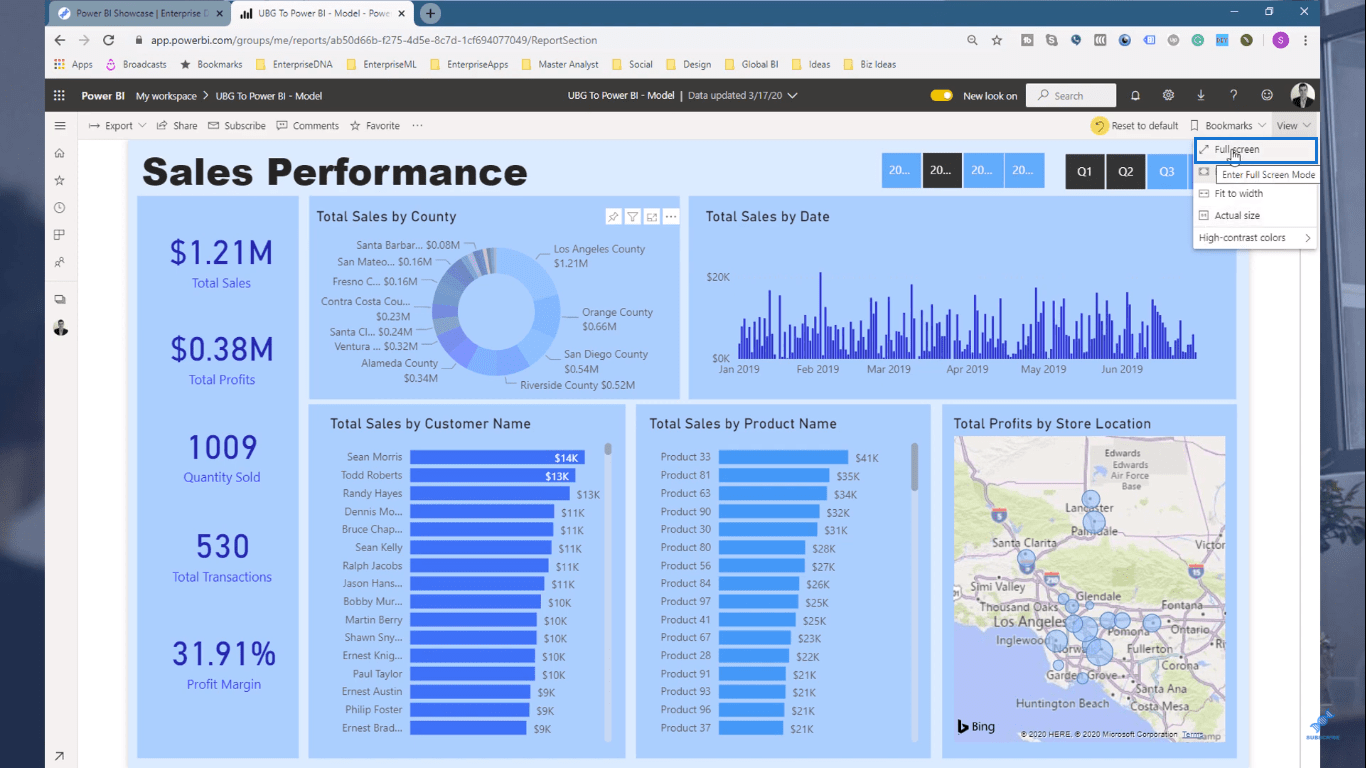1366x768 pixels.
Task: Open the Power BI app launcher grid
Action: (59, 96)
